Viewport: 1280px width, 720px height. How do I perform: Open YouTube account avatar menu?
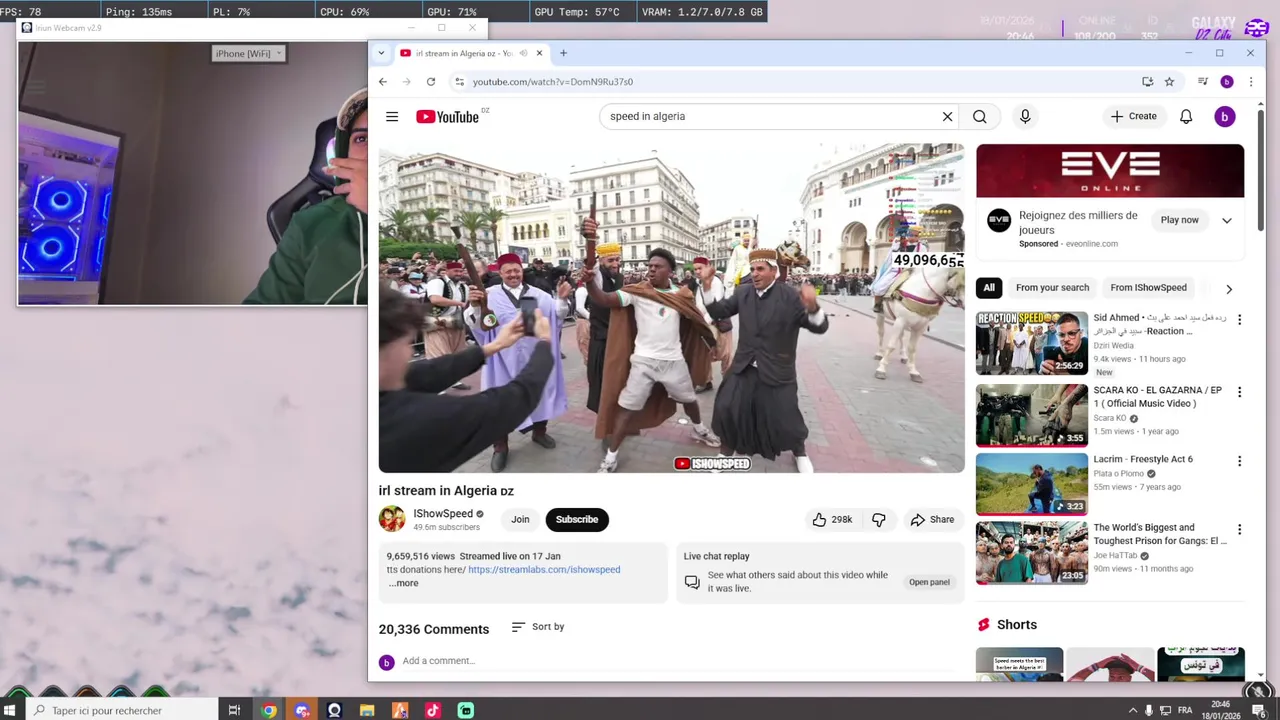click(1225, 117)
